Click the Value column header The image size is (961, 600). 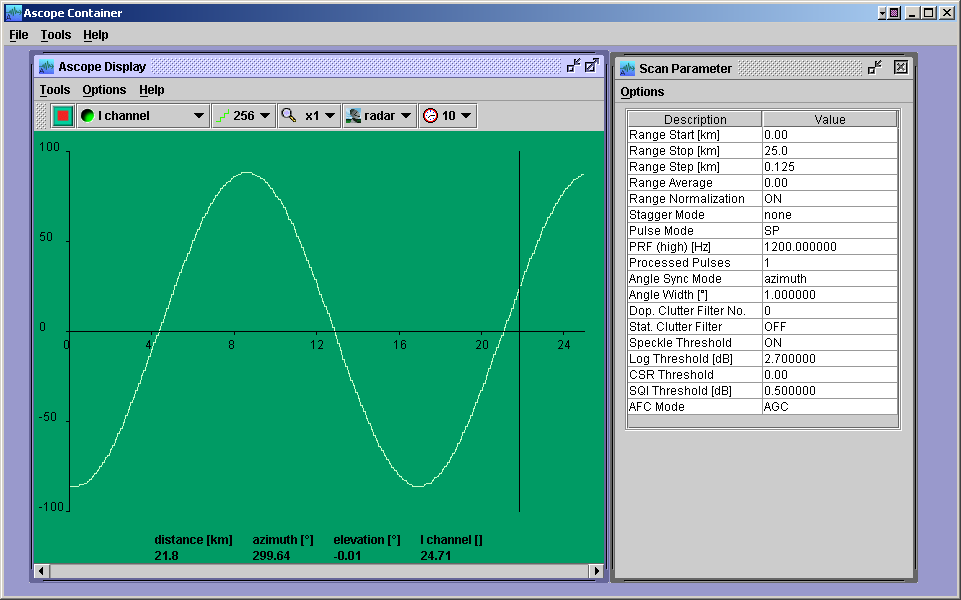(x=830, y=120)
